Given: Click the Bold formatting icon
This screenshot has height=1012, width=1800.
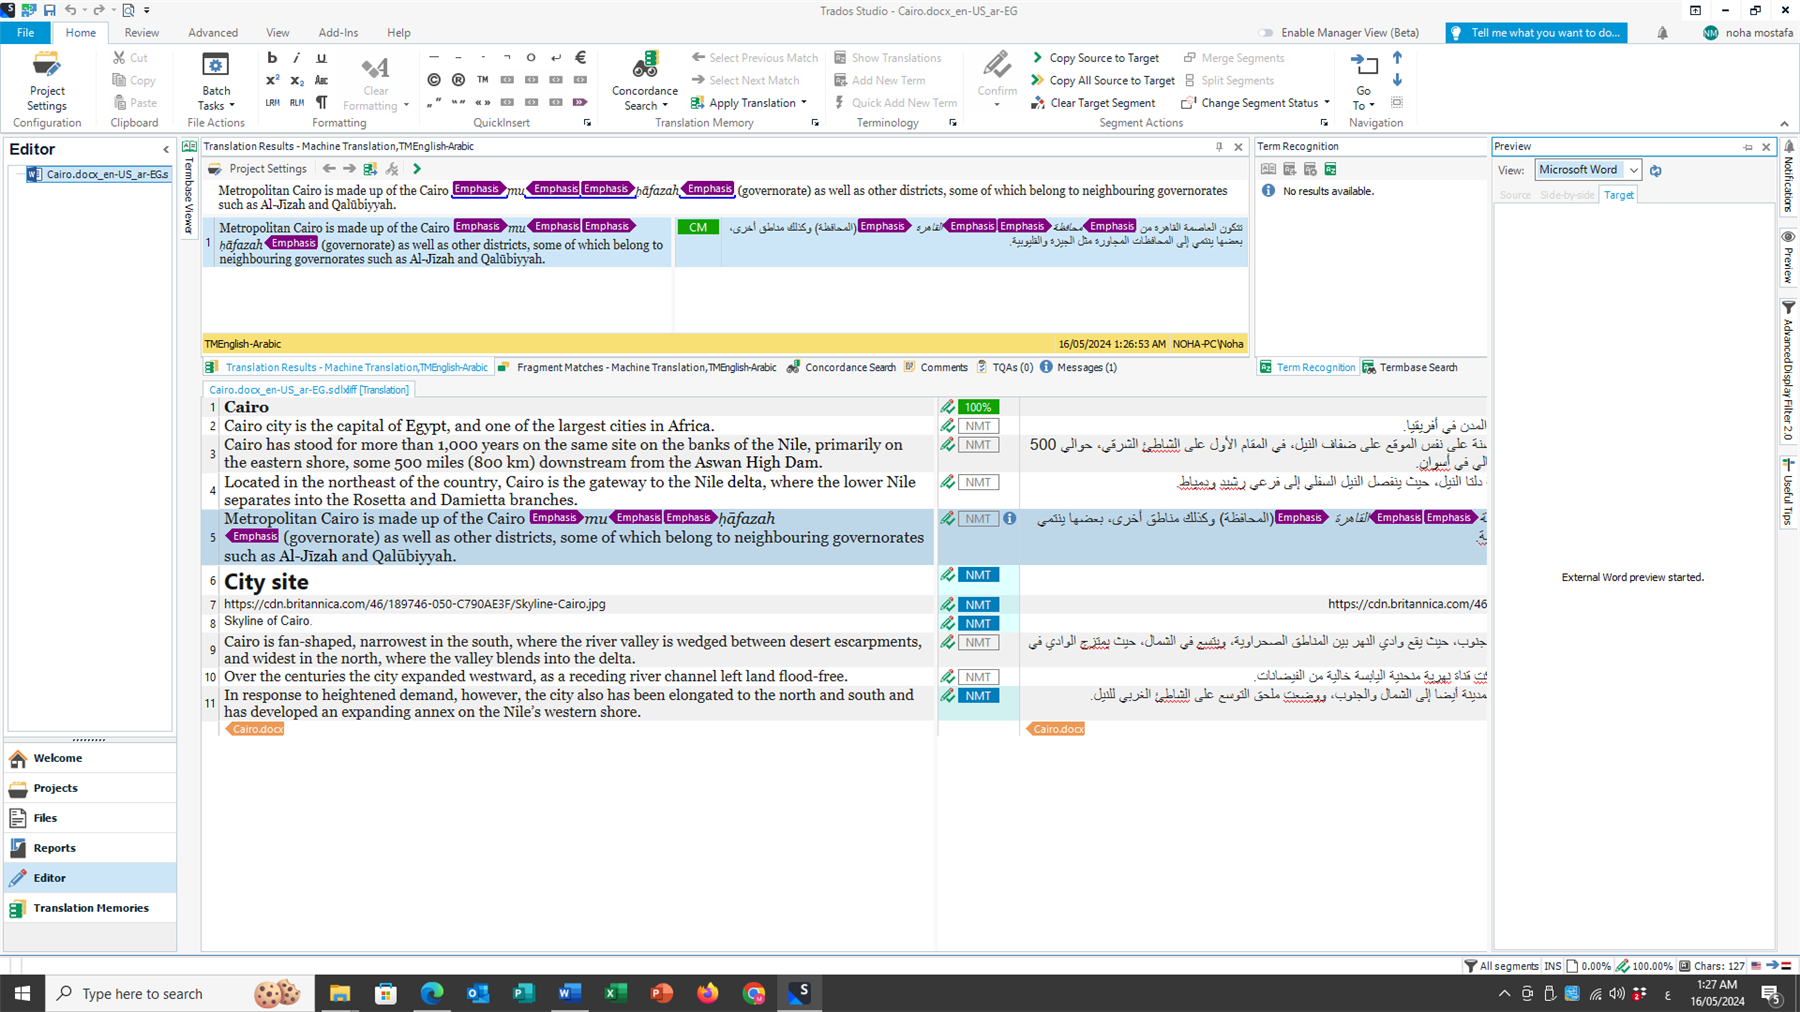Looking at the screenshot, I should (272, 58).
